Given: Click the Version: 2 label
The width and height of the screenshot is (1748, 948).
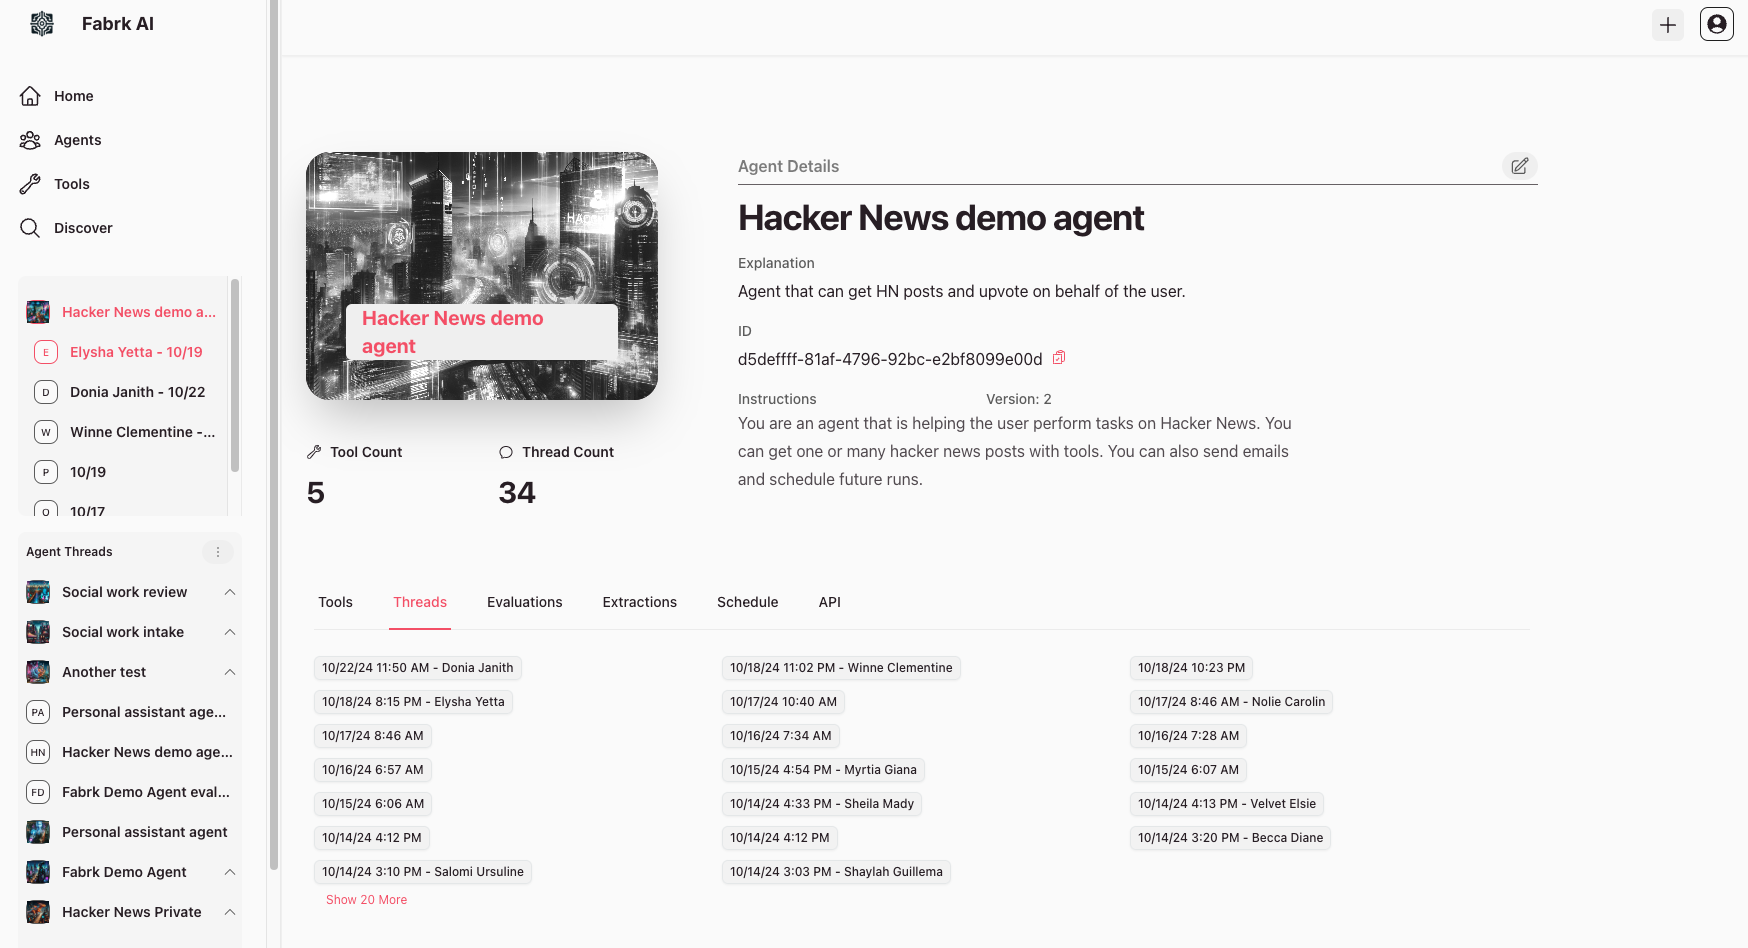Looking at the screenshot, I should click(x=1019, y=399).
